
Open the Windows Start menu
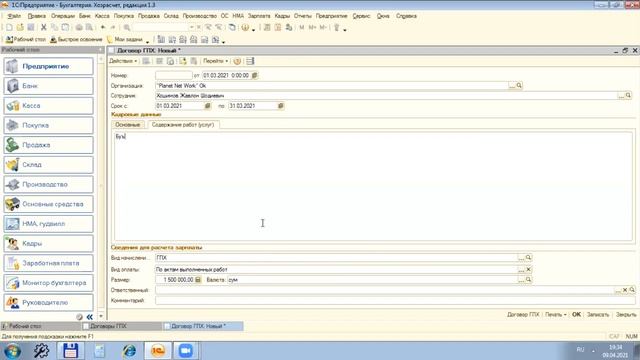click(12, 351)
